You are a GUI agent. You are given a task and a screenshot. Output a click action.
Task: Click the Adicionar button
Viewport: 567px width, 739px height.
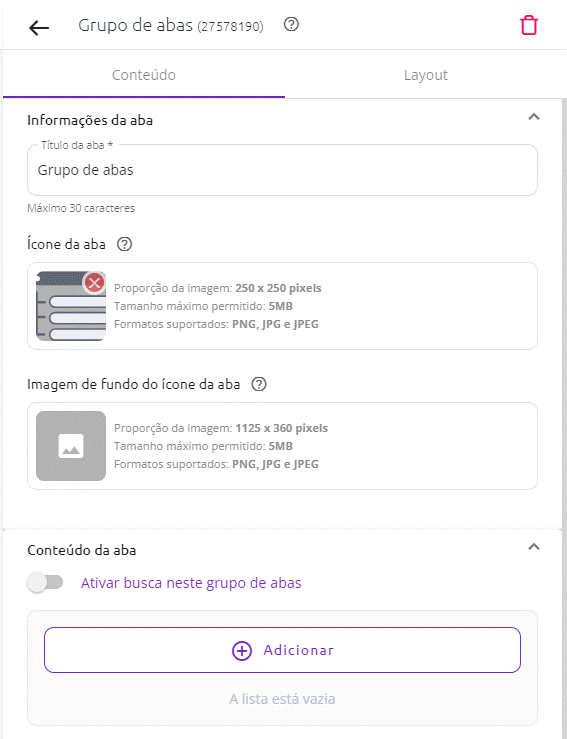point(282,650)
